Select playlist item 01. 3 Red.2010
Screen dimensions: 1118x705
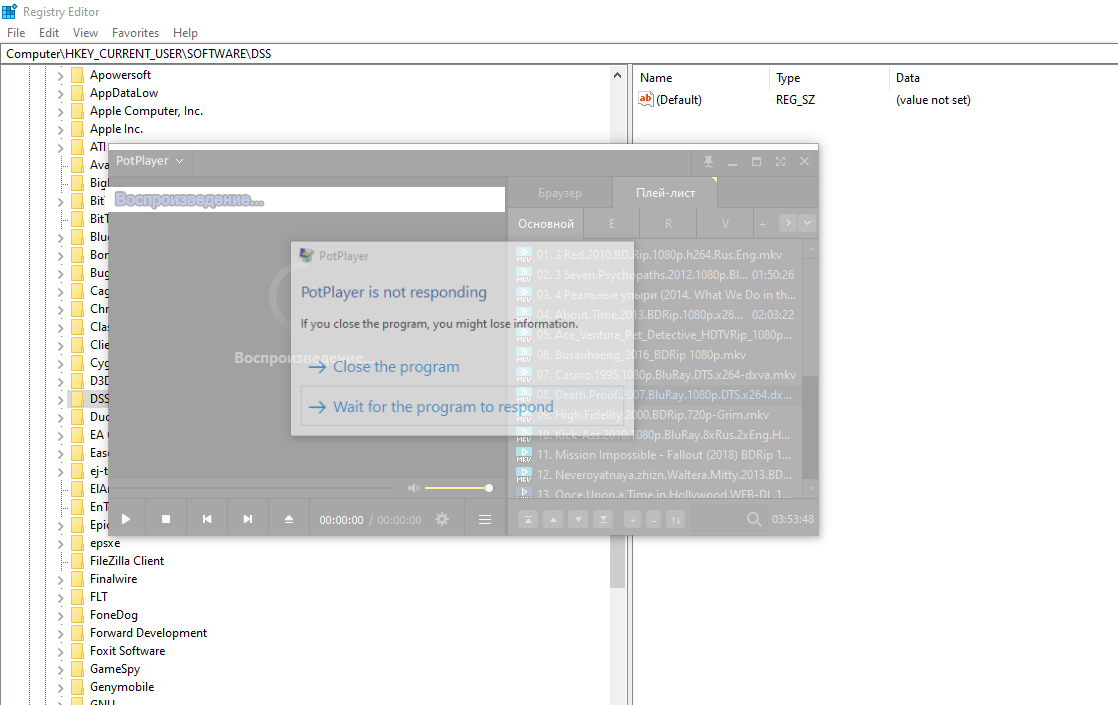point(656,254)
